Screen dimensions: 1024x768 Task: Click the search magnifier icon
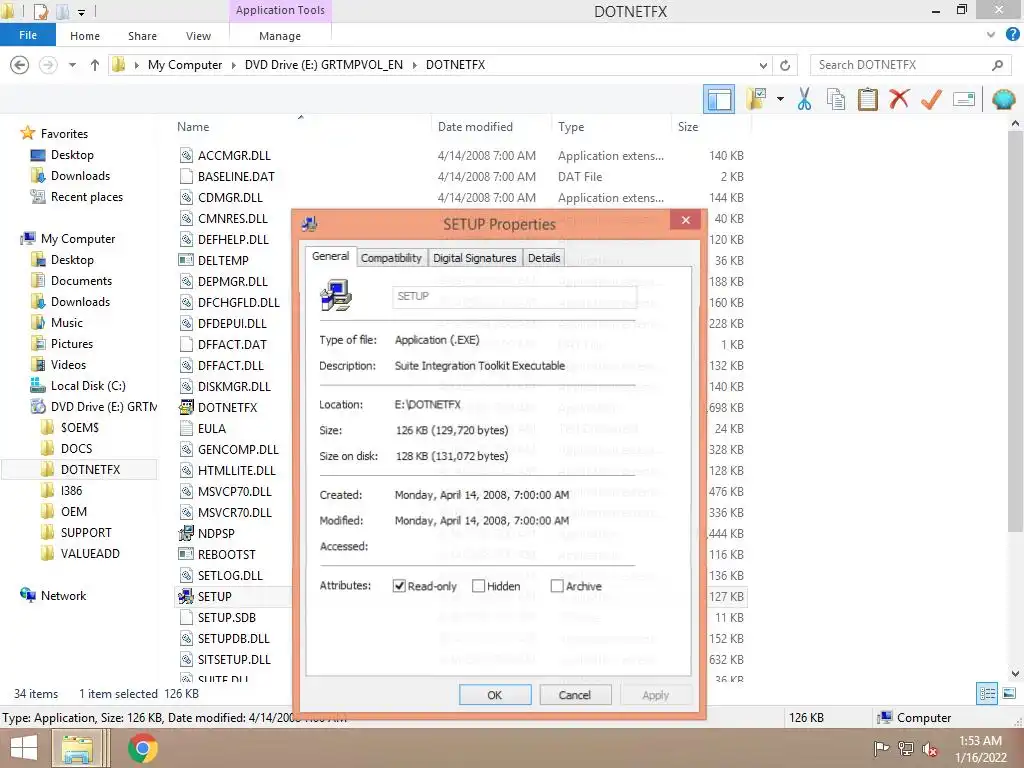[x=997, y=65]
